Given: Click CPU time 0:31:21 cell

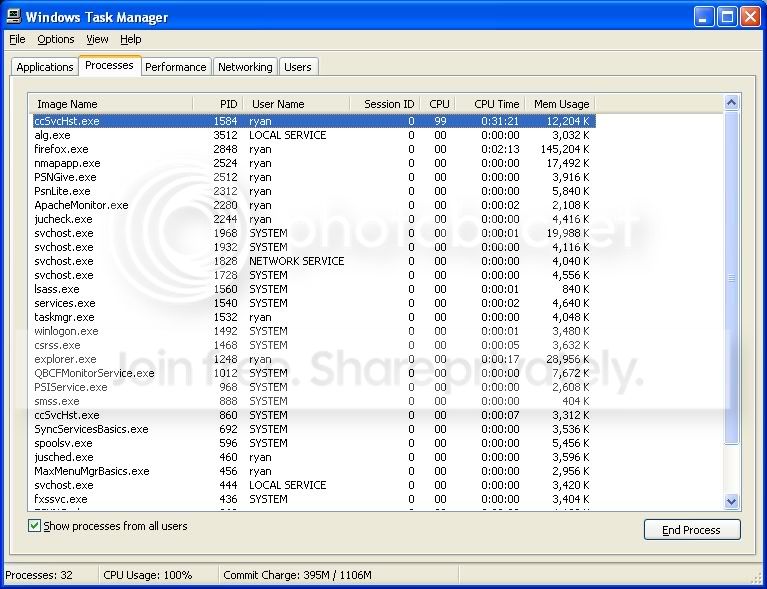Looking at the screenshot, I should [500, 121].
